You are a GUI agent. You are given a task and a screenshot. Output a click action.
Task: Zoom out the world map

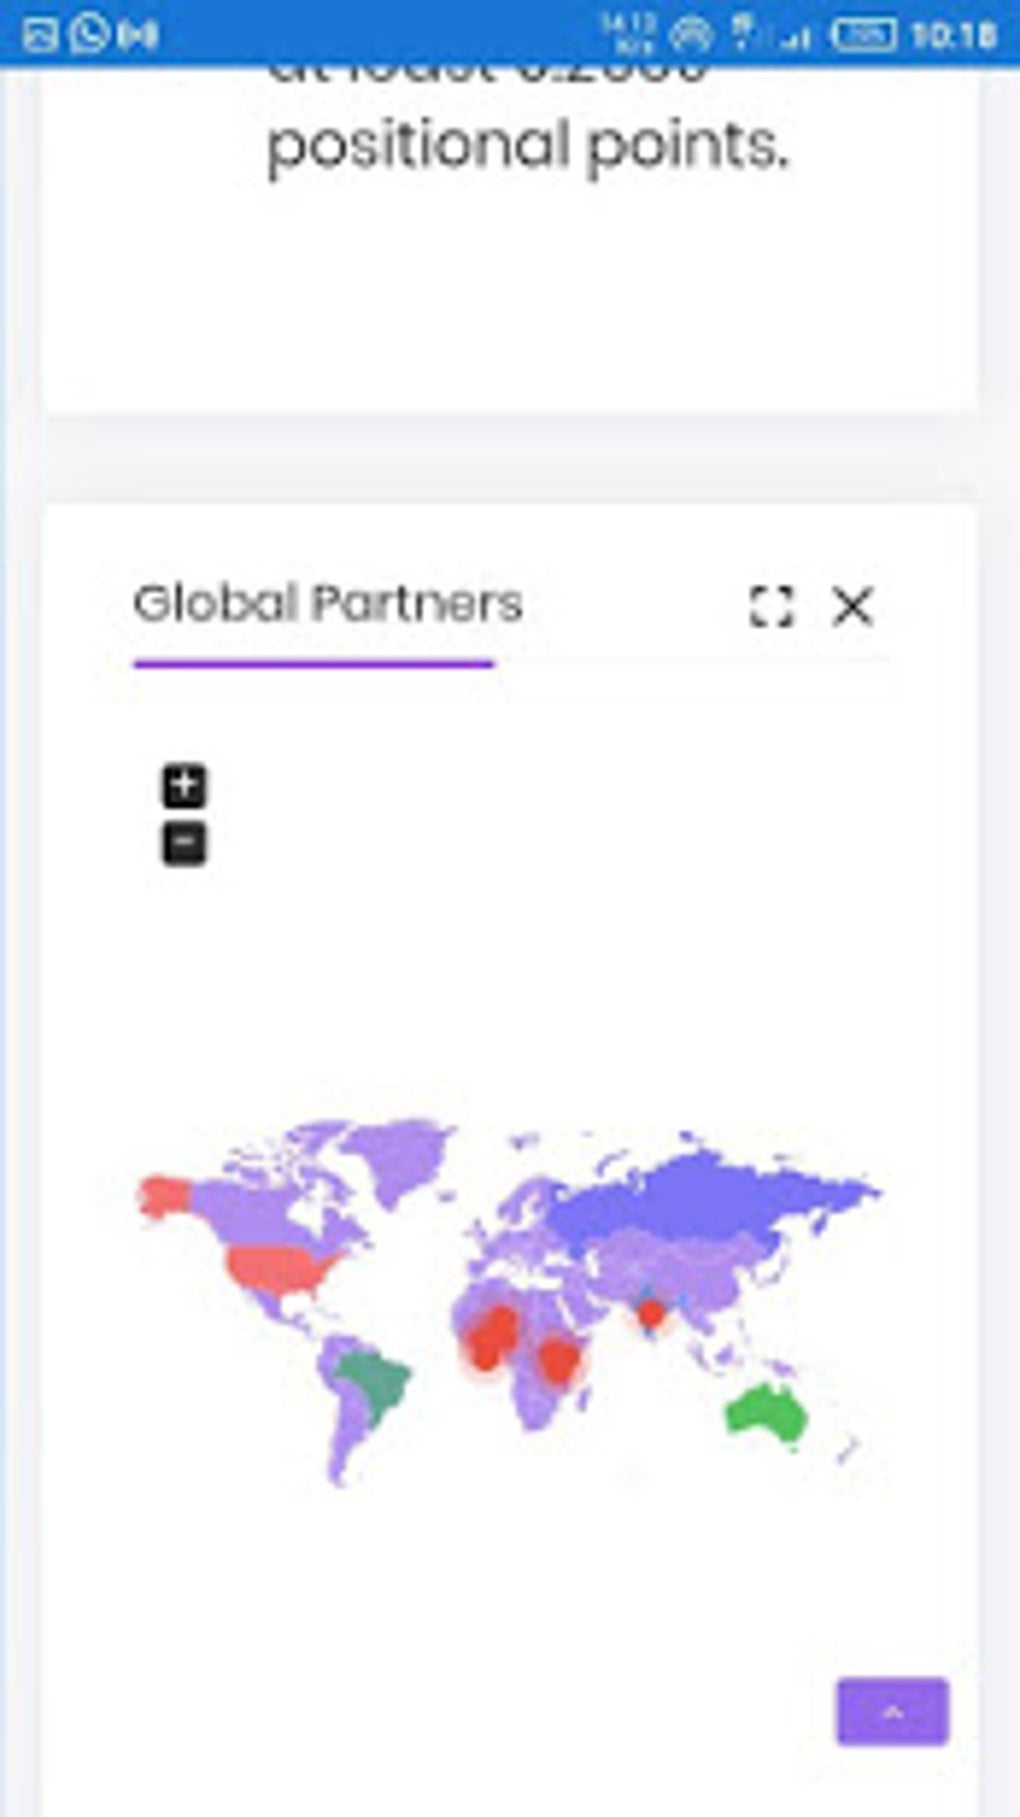(x=185, y=844)
